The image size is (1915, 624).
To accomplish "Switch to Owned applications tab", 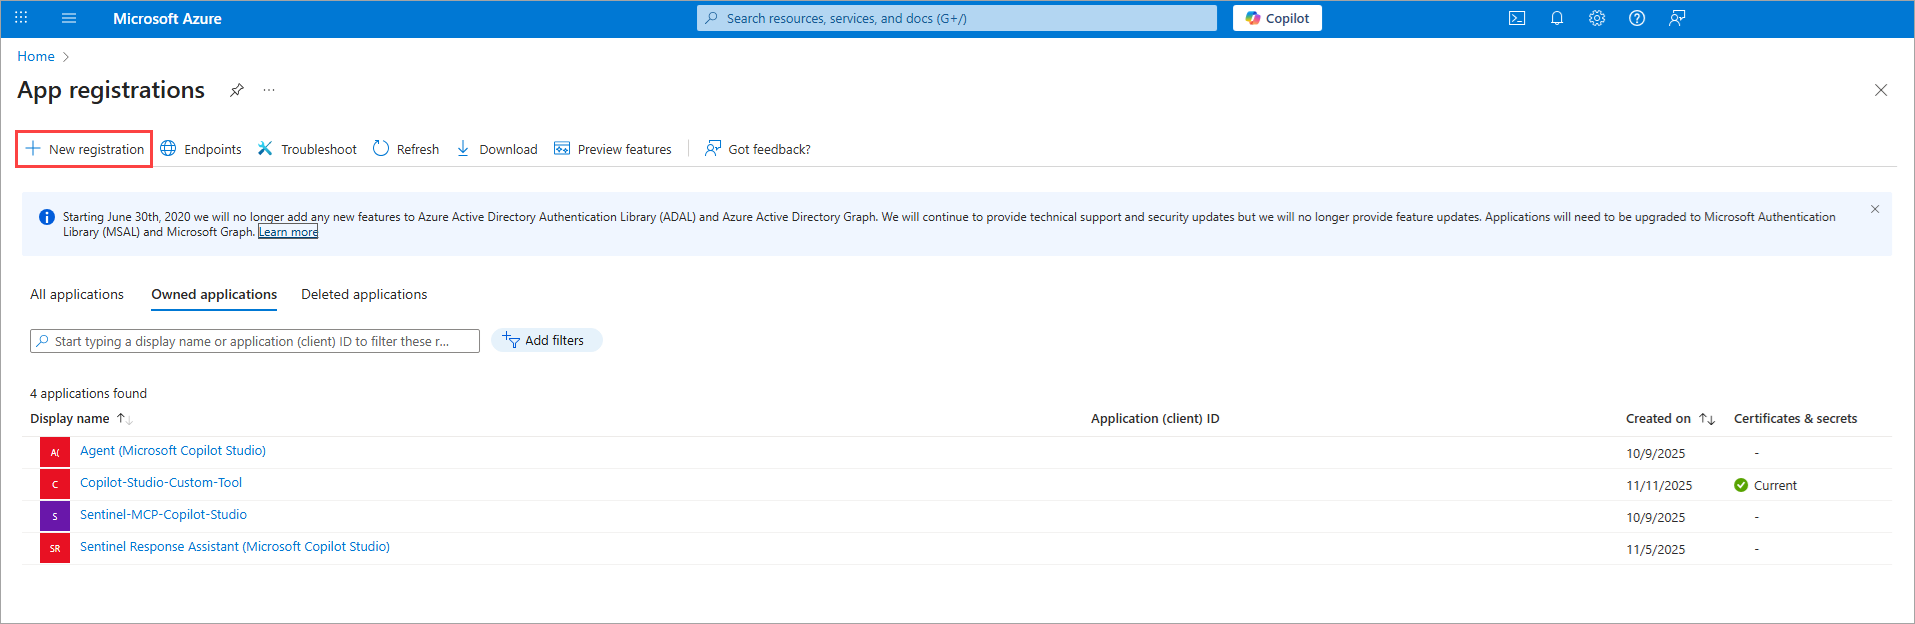I will (x=214, y=294).
